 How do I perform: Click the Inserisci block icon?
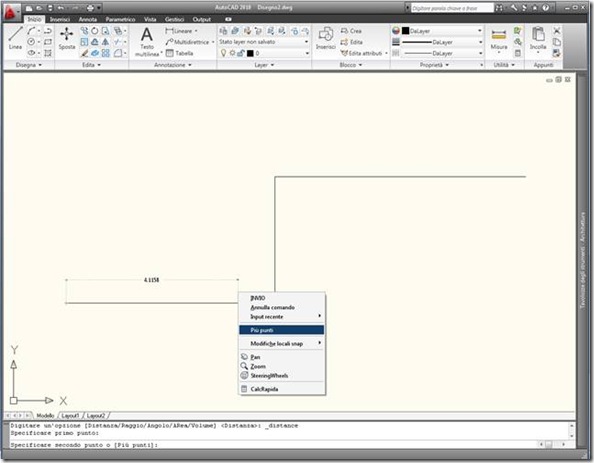click(x=326, y=38)
